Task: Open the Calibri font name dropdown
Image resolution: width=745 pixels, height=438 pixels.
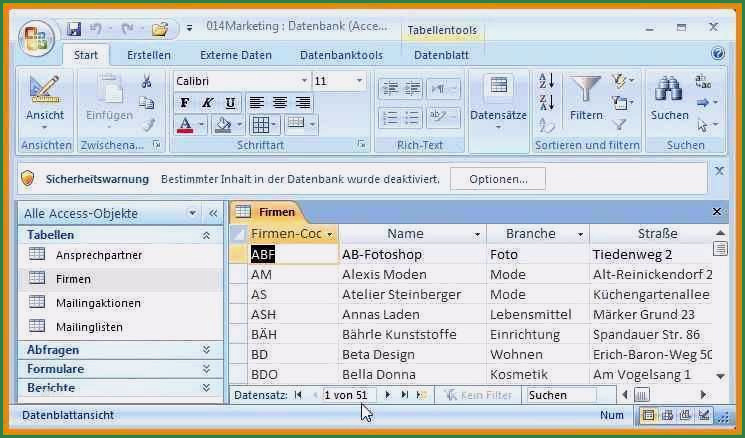Action: tap(304, 81)
